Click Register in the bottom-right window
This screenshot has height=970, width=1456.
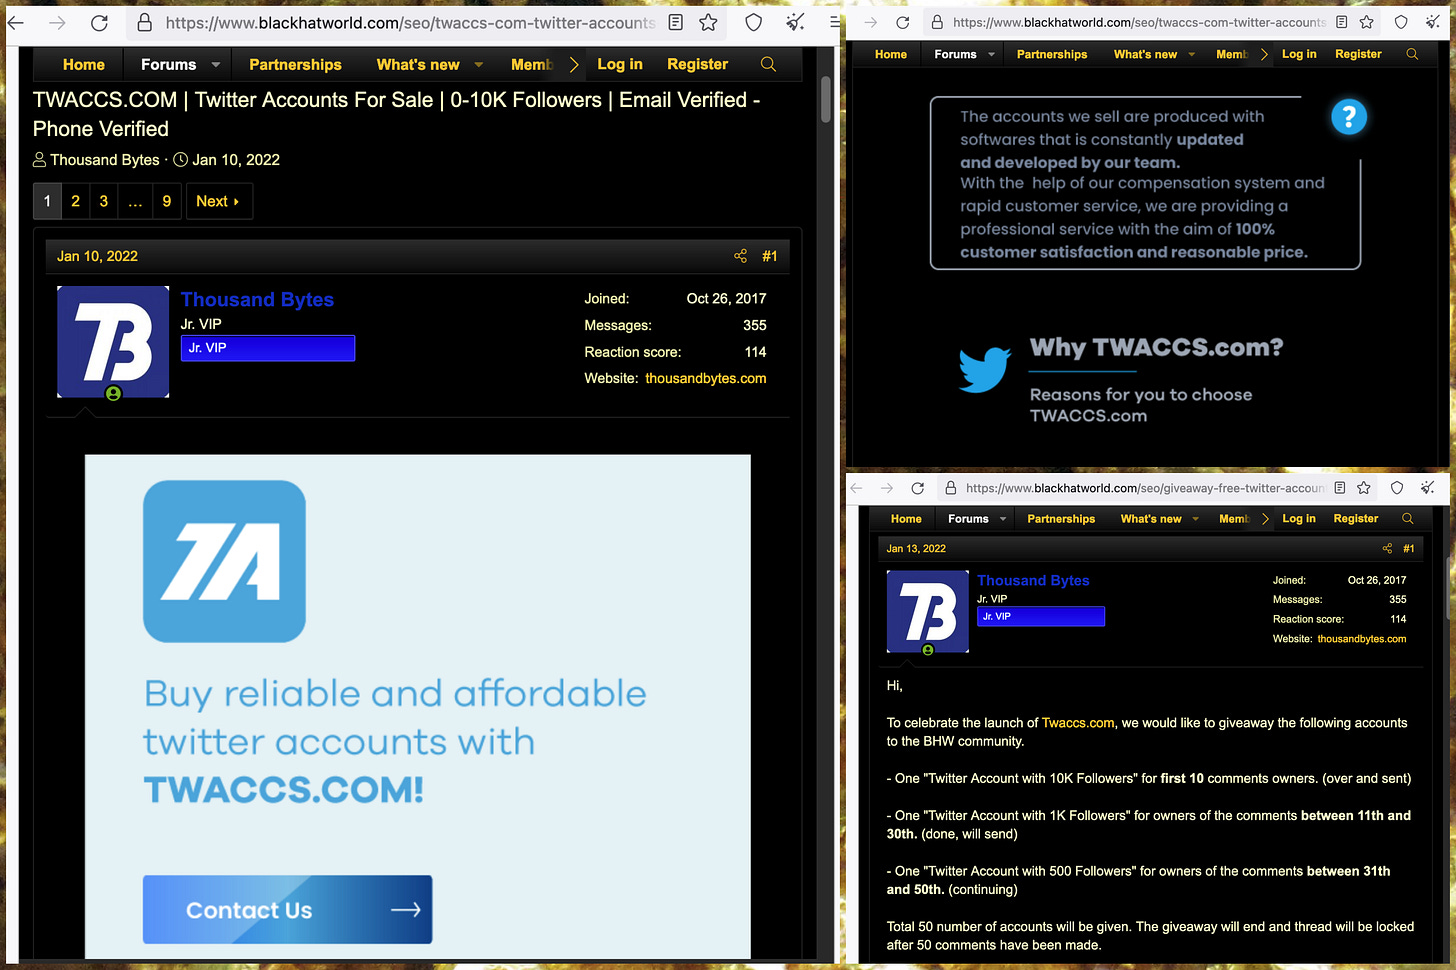coord(1355,518)
